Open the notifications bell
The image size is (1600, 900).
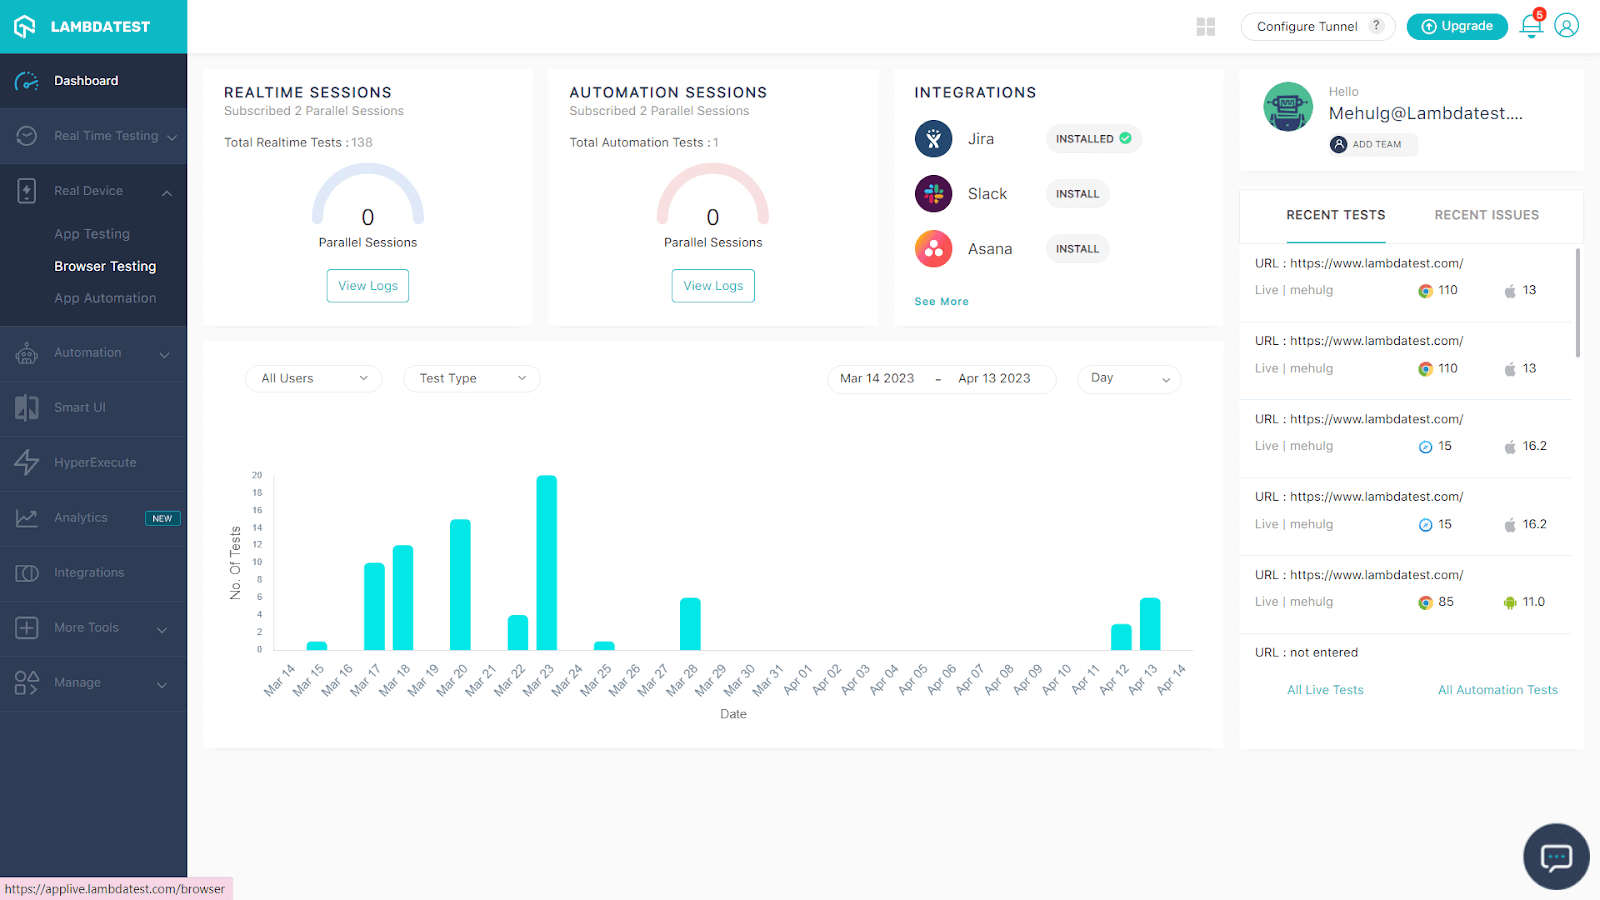[1530, 26]
